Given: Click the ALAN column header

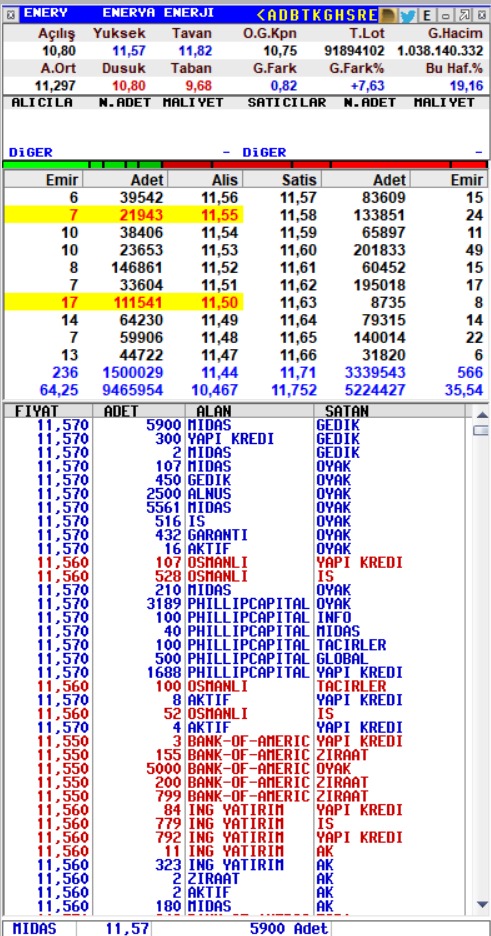Looking at the screenshot, I should (x=249, y=411).
